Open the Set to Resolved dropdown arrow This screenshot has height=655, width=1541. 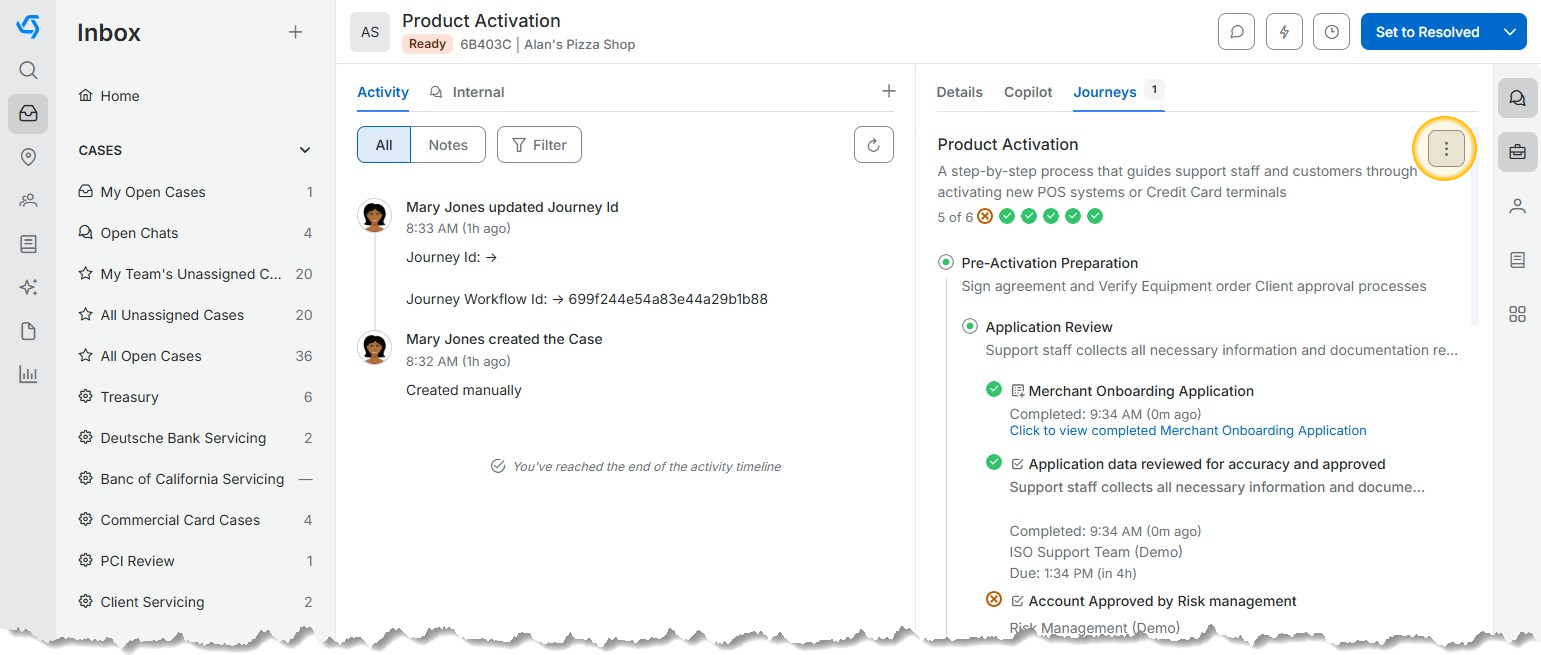tap(1510, 32)
